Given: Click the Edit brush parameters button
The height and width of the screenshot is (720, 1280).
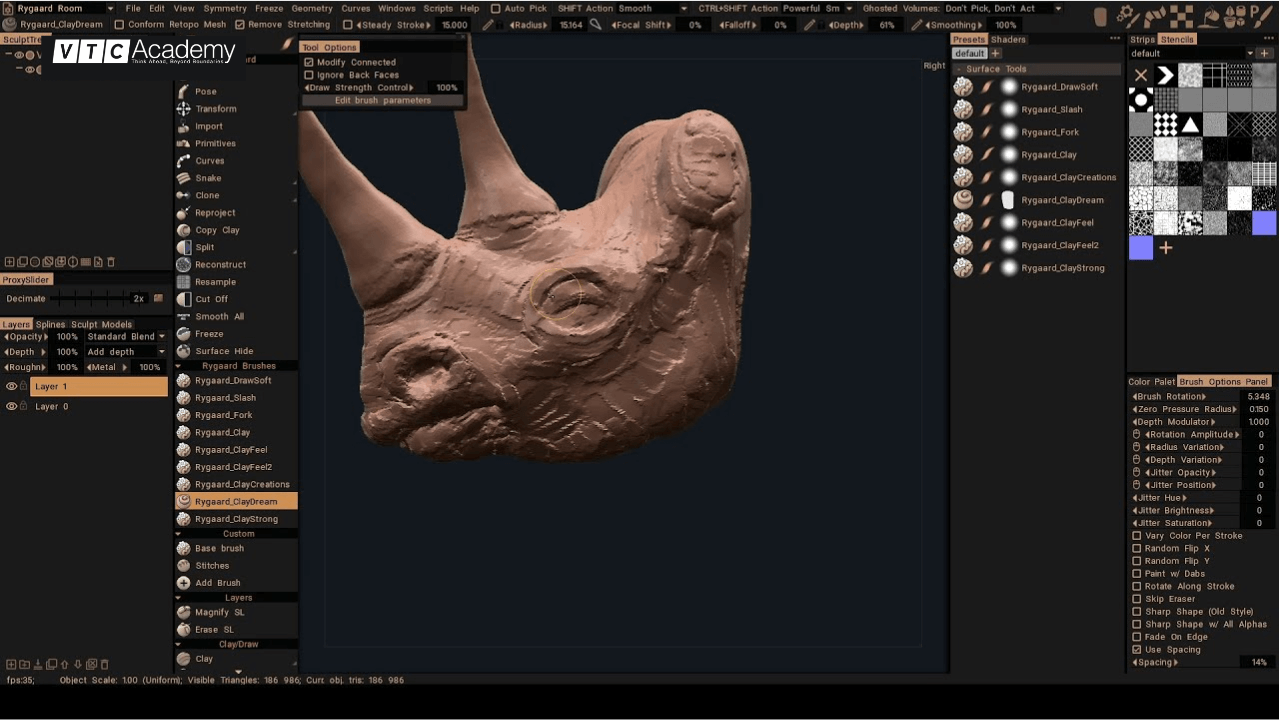Looking at the screenshot, I should pyautogui.click(x=382, y=100).
